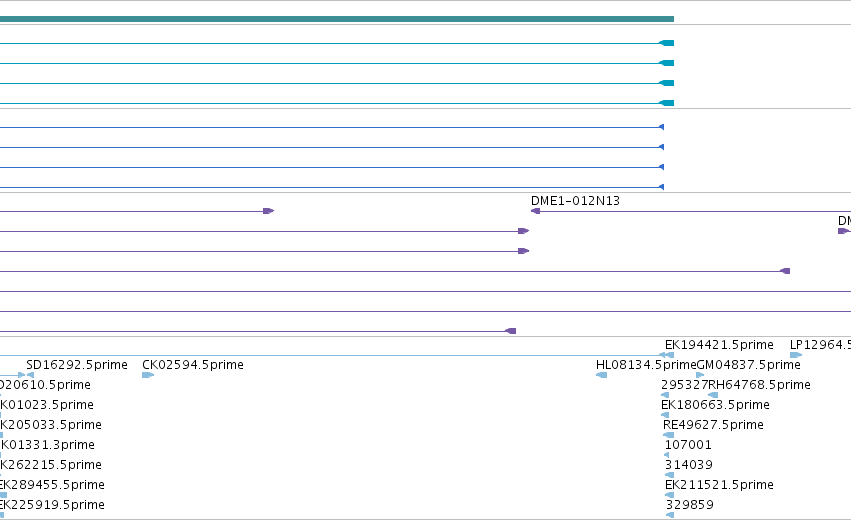Click the small arrow below 107001
Viewport: 851px width, 520px height.
tap(666, 455)
